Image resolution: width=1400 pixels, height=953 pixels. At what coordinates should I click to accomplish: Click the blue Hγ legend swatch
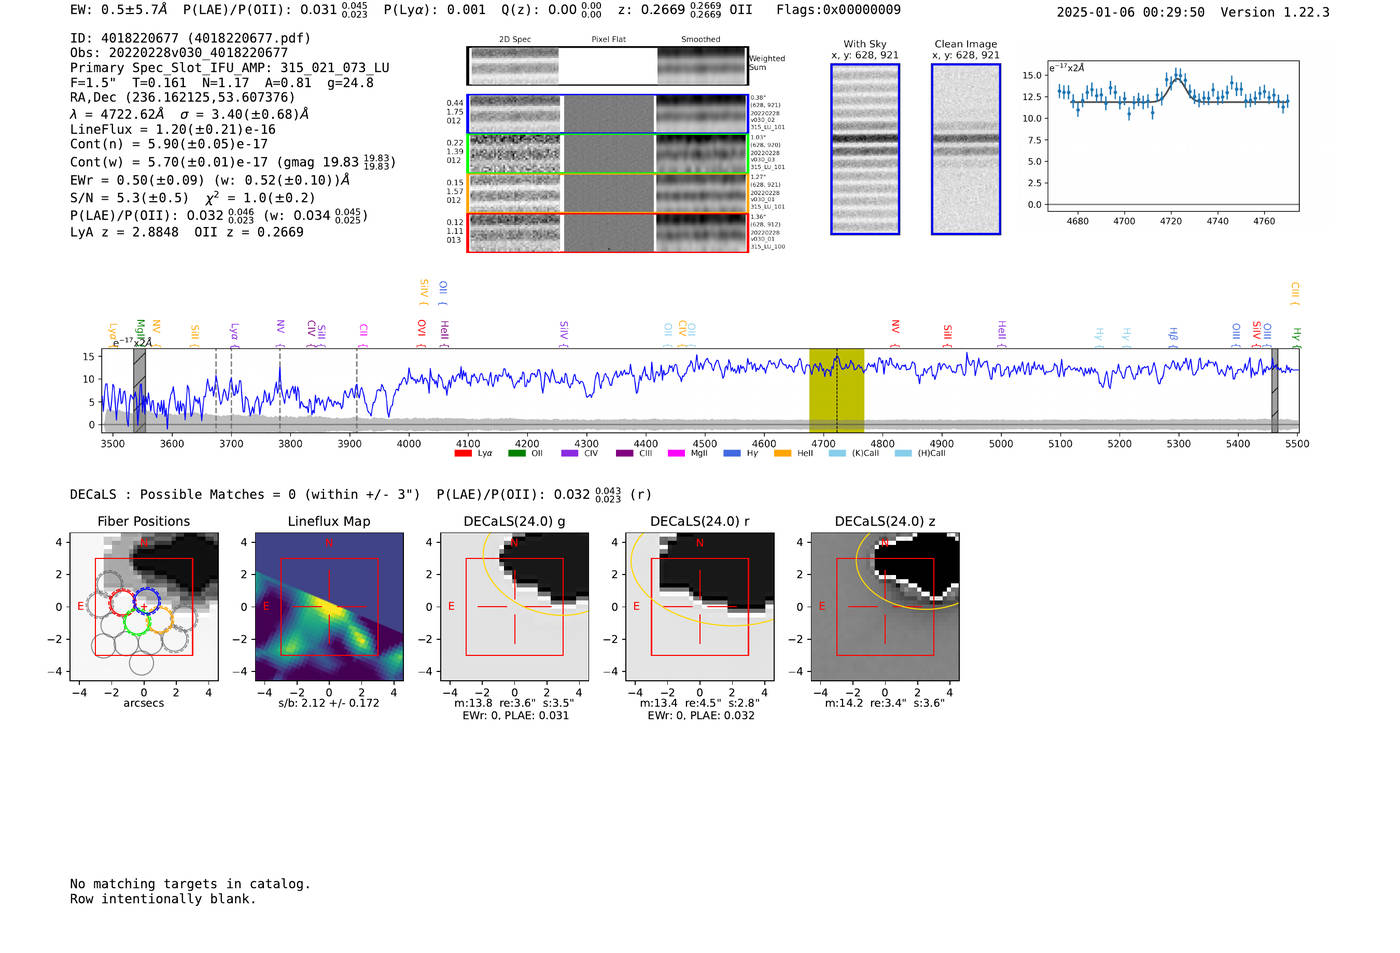[x=732, y=453]
